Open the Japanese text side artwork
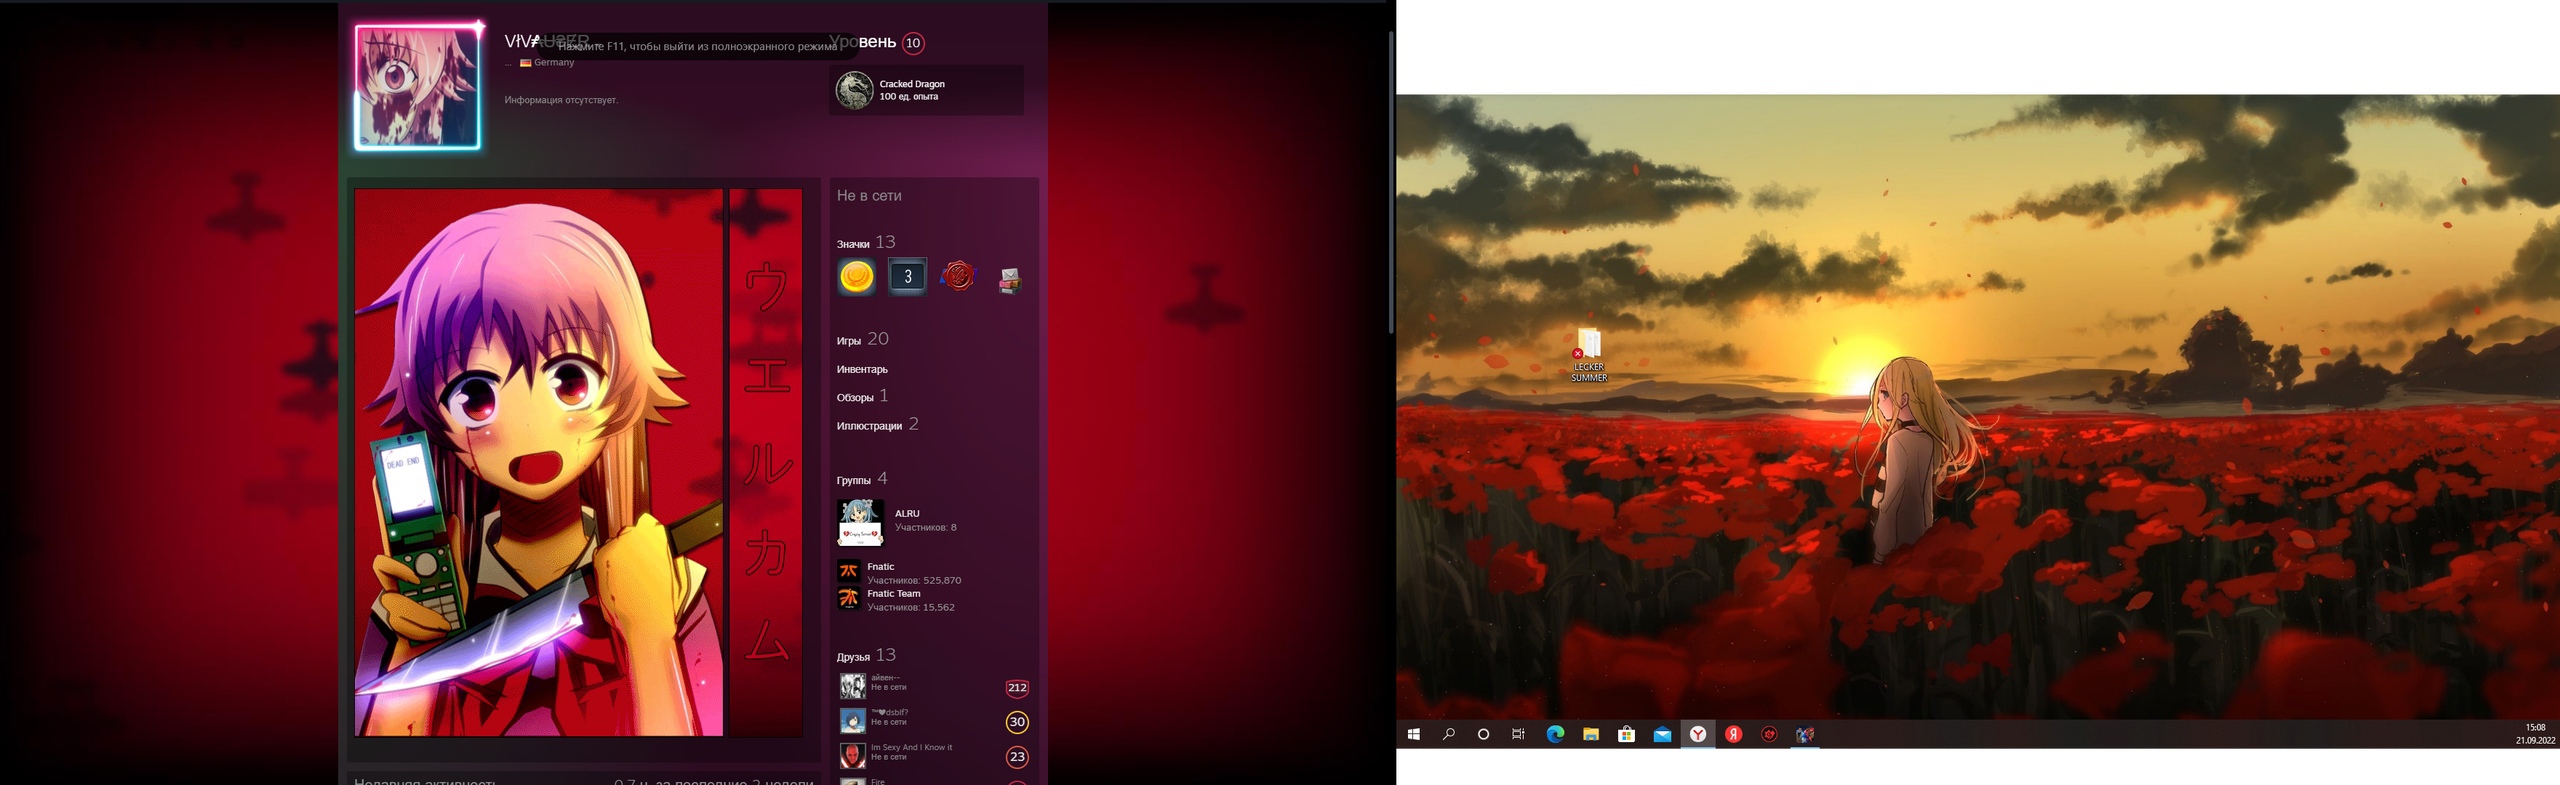The image size is (2560, 785). point(766,462)
